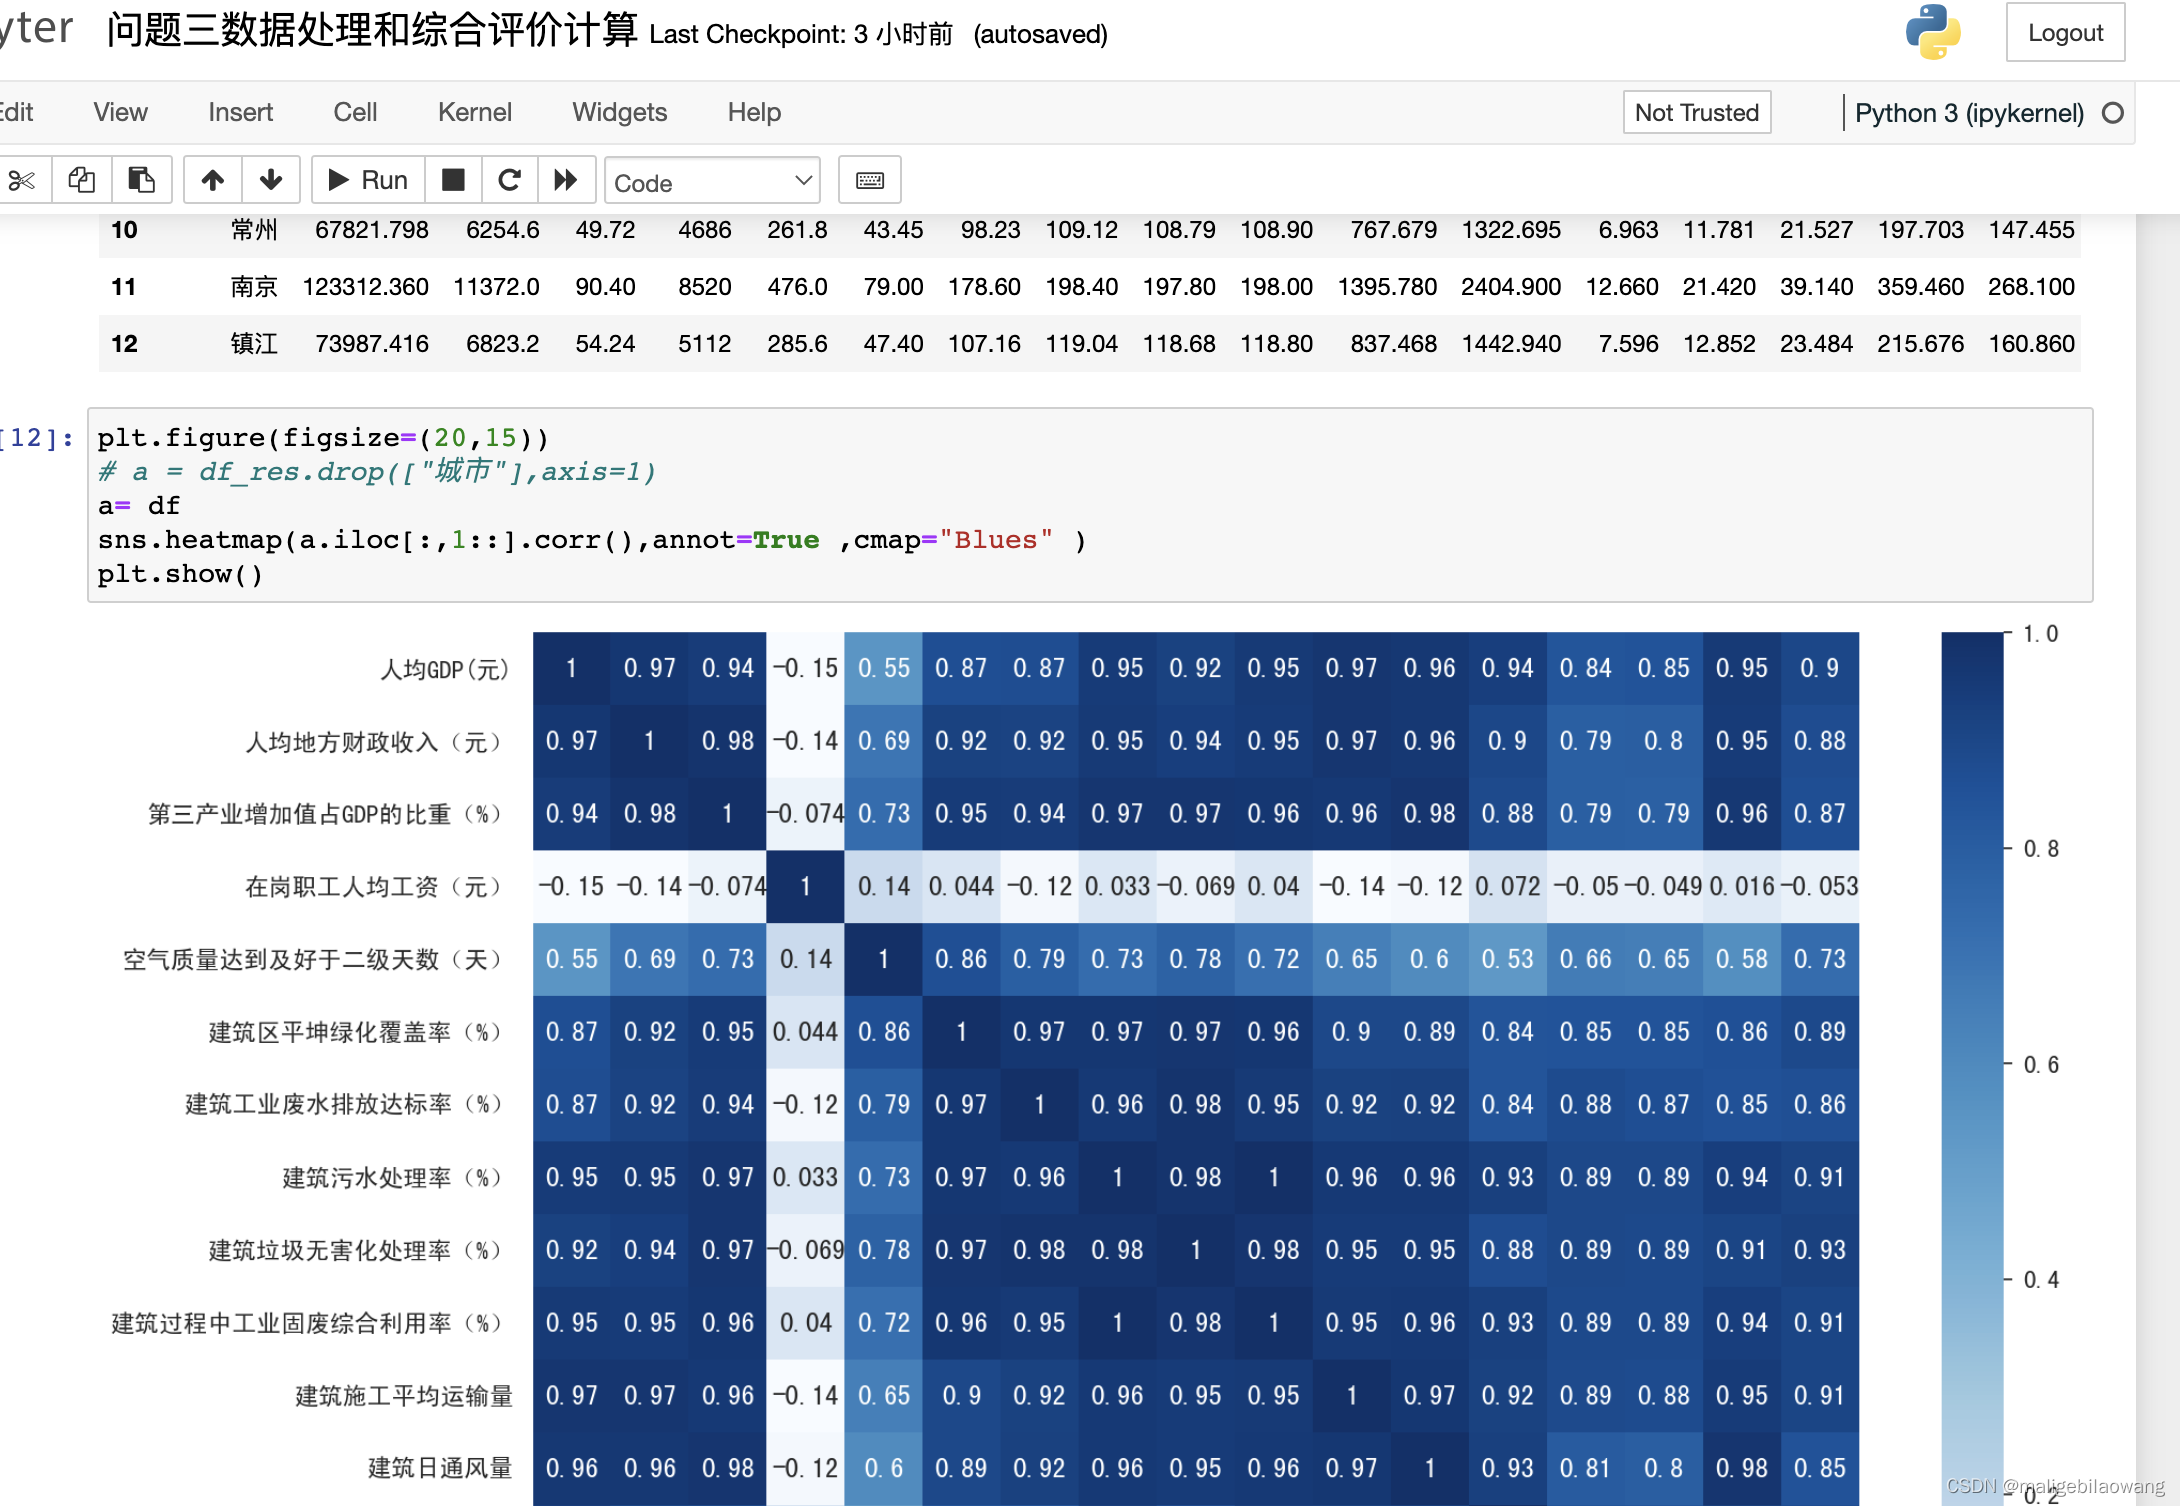This screenshot has height=1506, width=2180.
Task: Move cell down with arrow icon
Action: pyautogui.click(x=271, y=180)
